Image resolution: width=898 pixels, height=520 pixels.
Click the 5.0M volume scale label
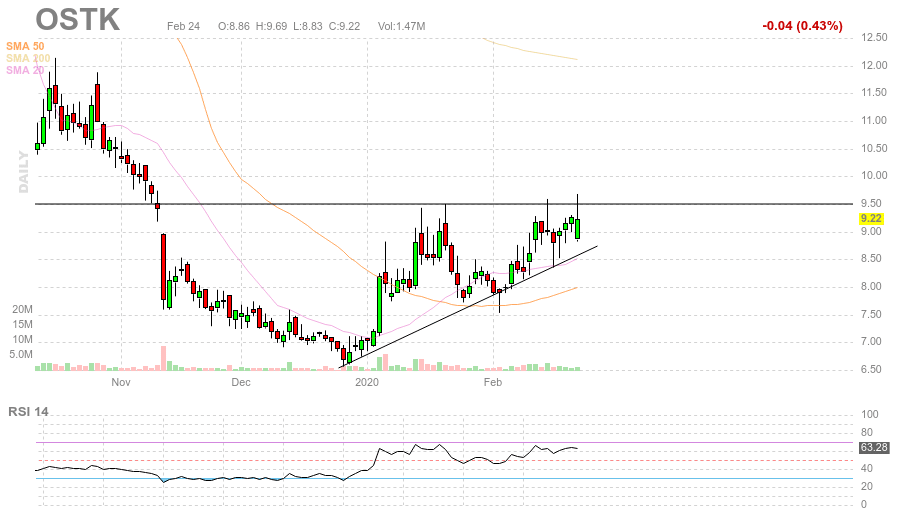(x=21, y=354)
